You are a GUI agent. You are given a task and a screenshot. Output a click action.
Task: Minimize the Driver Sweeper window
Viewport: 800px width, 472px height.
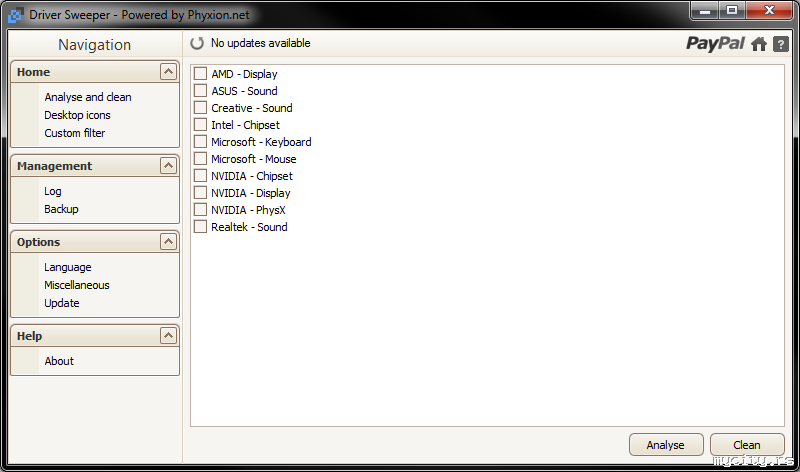pos(705,10)
